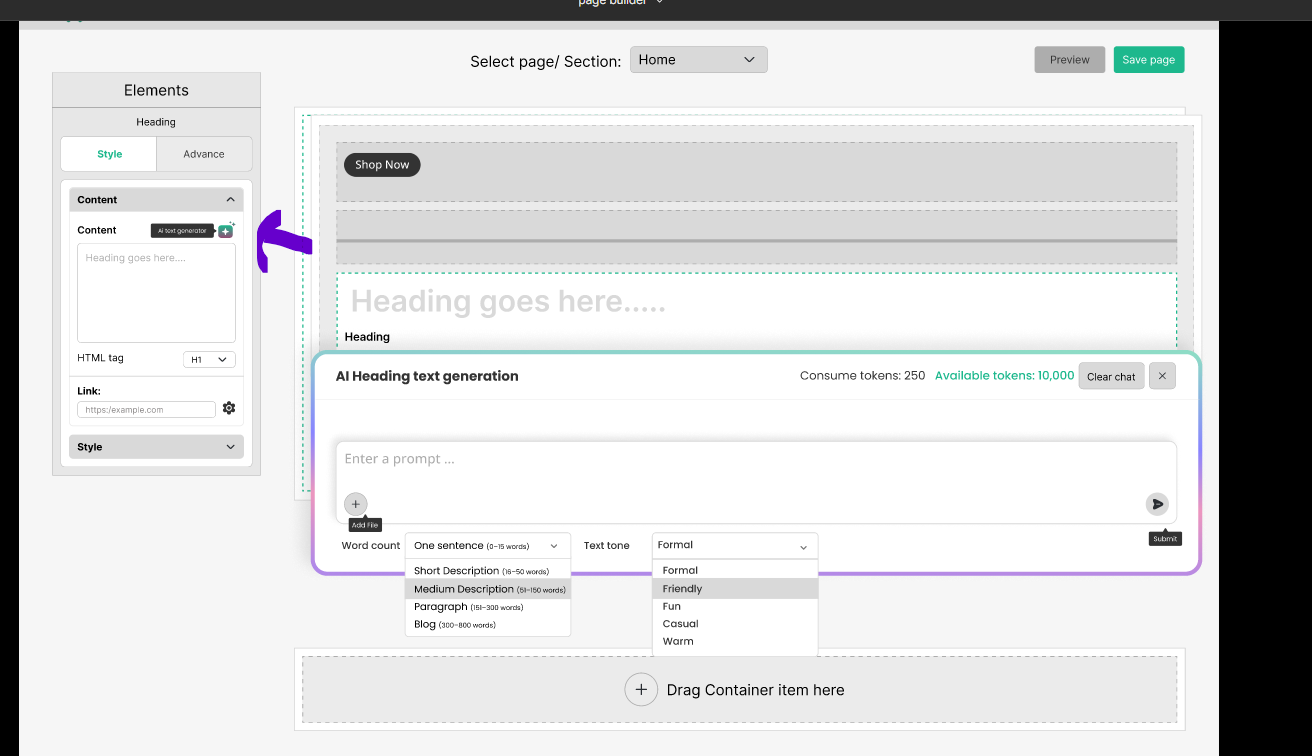Open the Select page Home dropdown
The image size is (1312, 756).
tap(698, 60)
